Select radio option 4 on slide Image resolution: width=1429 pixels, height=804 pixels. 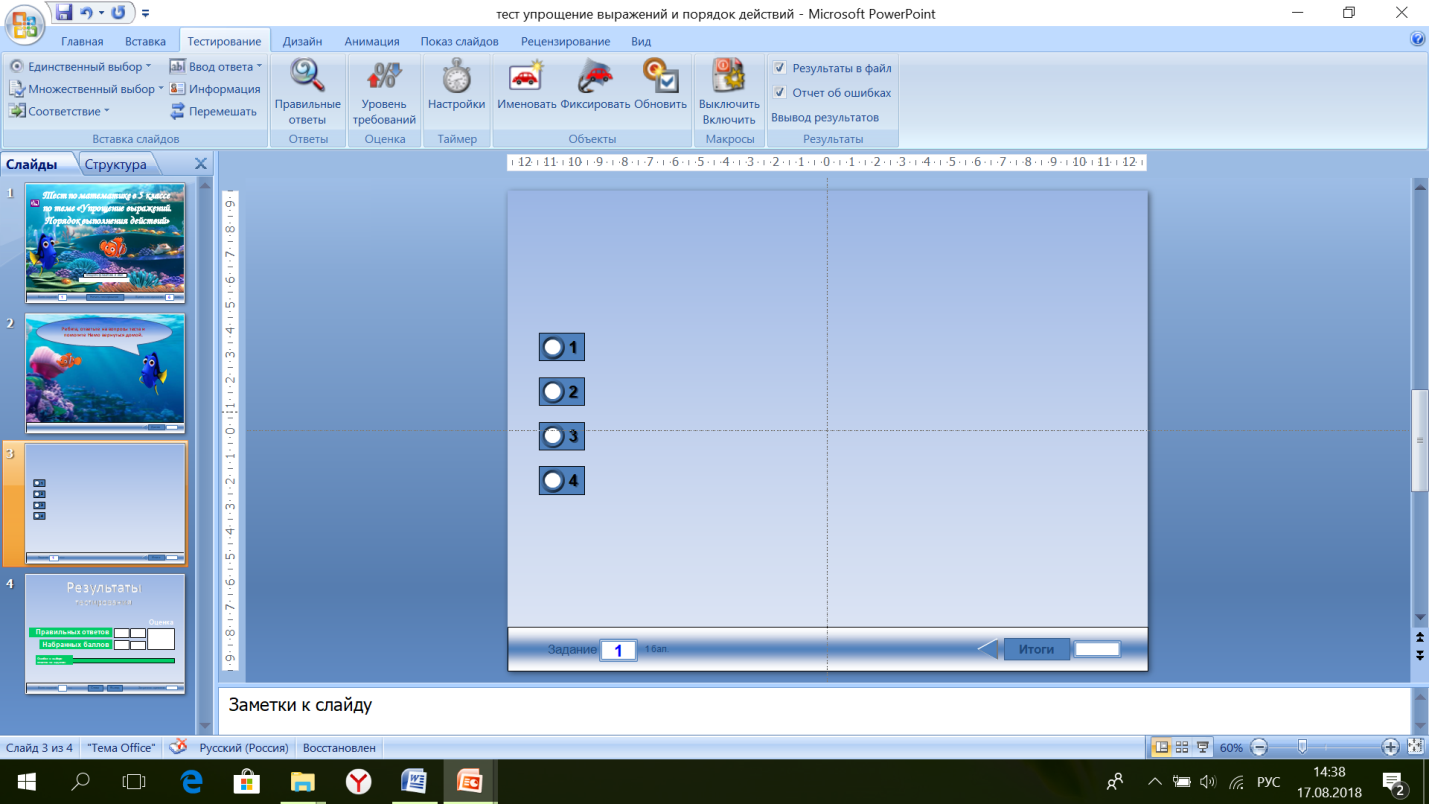click(x=553, y=481)
